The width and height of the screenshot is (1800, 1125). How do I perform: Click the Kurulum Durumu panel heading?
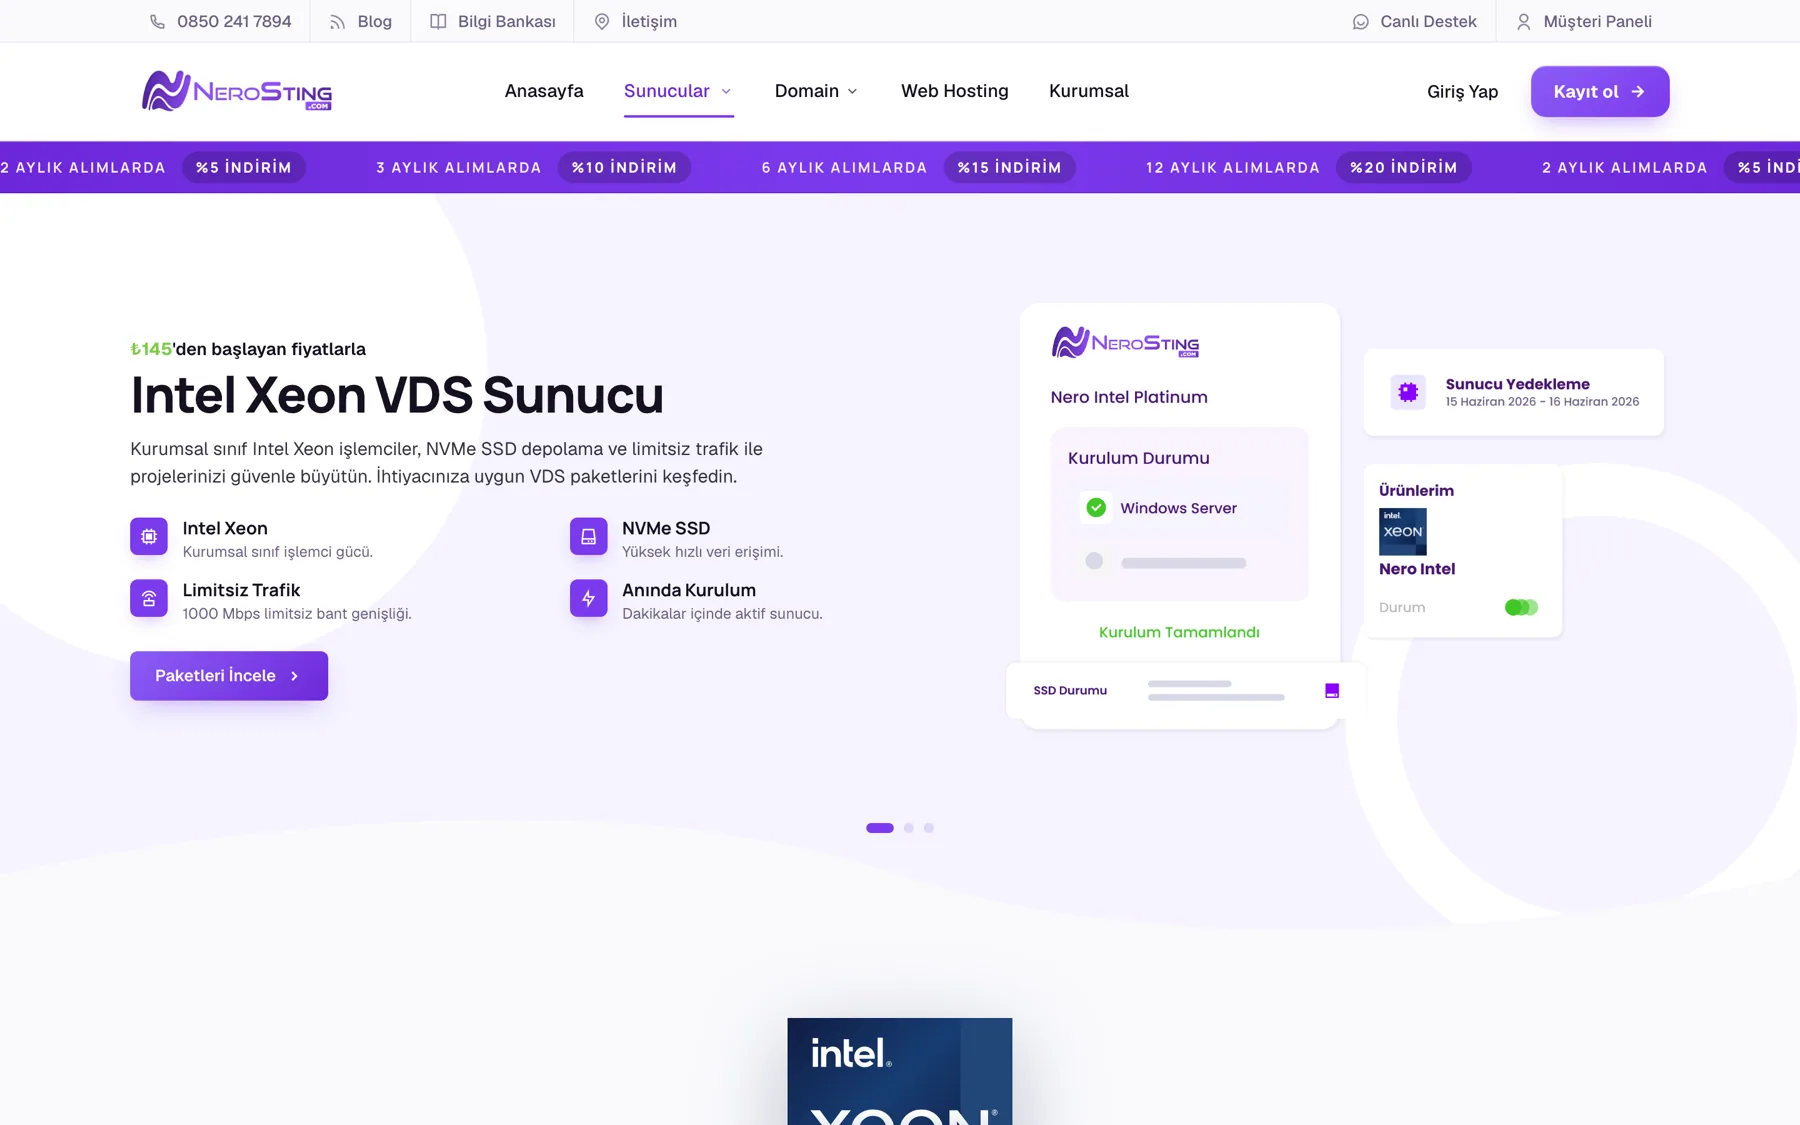click(x=1139, y=458)
